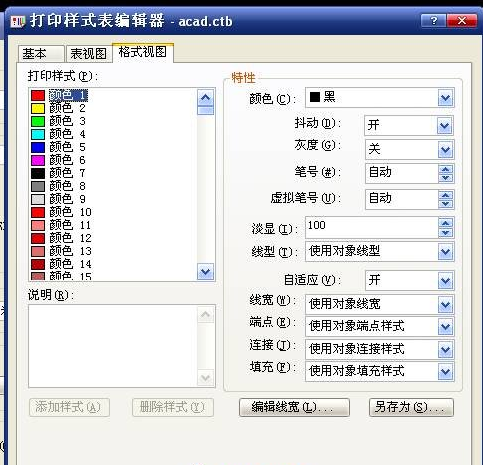Select the 颜色 3 green swatch
The image size is (483, 465).
[x=38, y=121]
